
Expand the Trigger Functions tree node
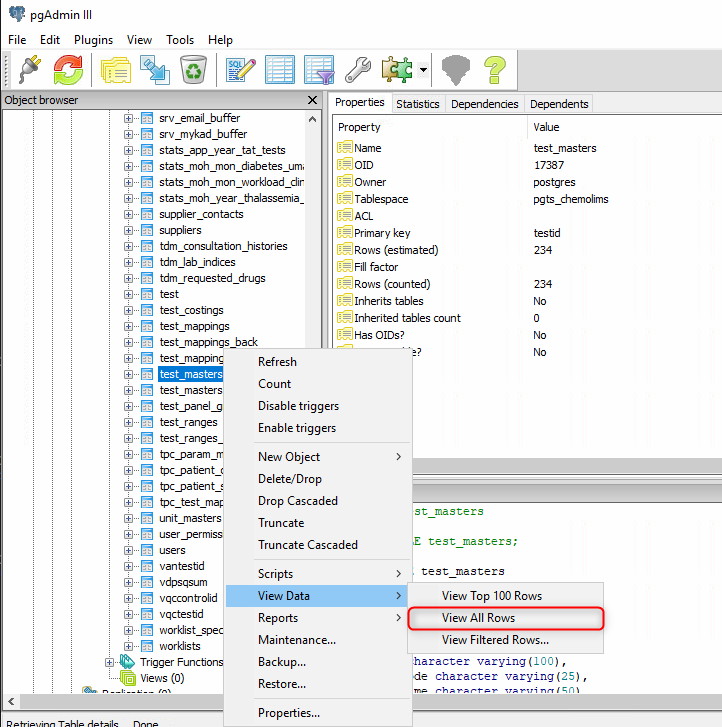(x=110, y=662)
